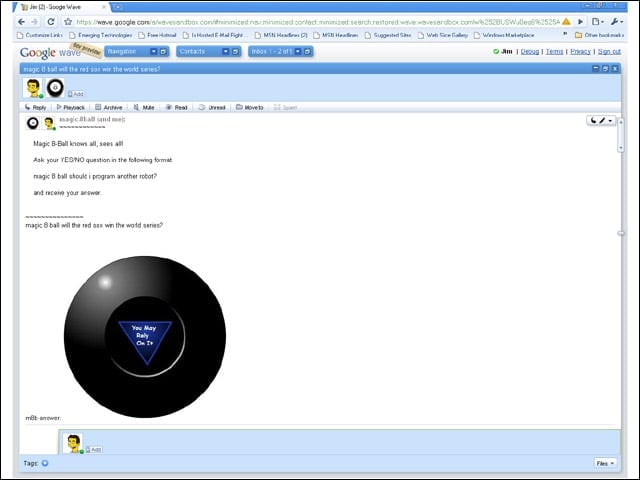Click the Jim online status indicator
640x480 pixels.
point(496,51)
